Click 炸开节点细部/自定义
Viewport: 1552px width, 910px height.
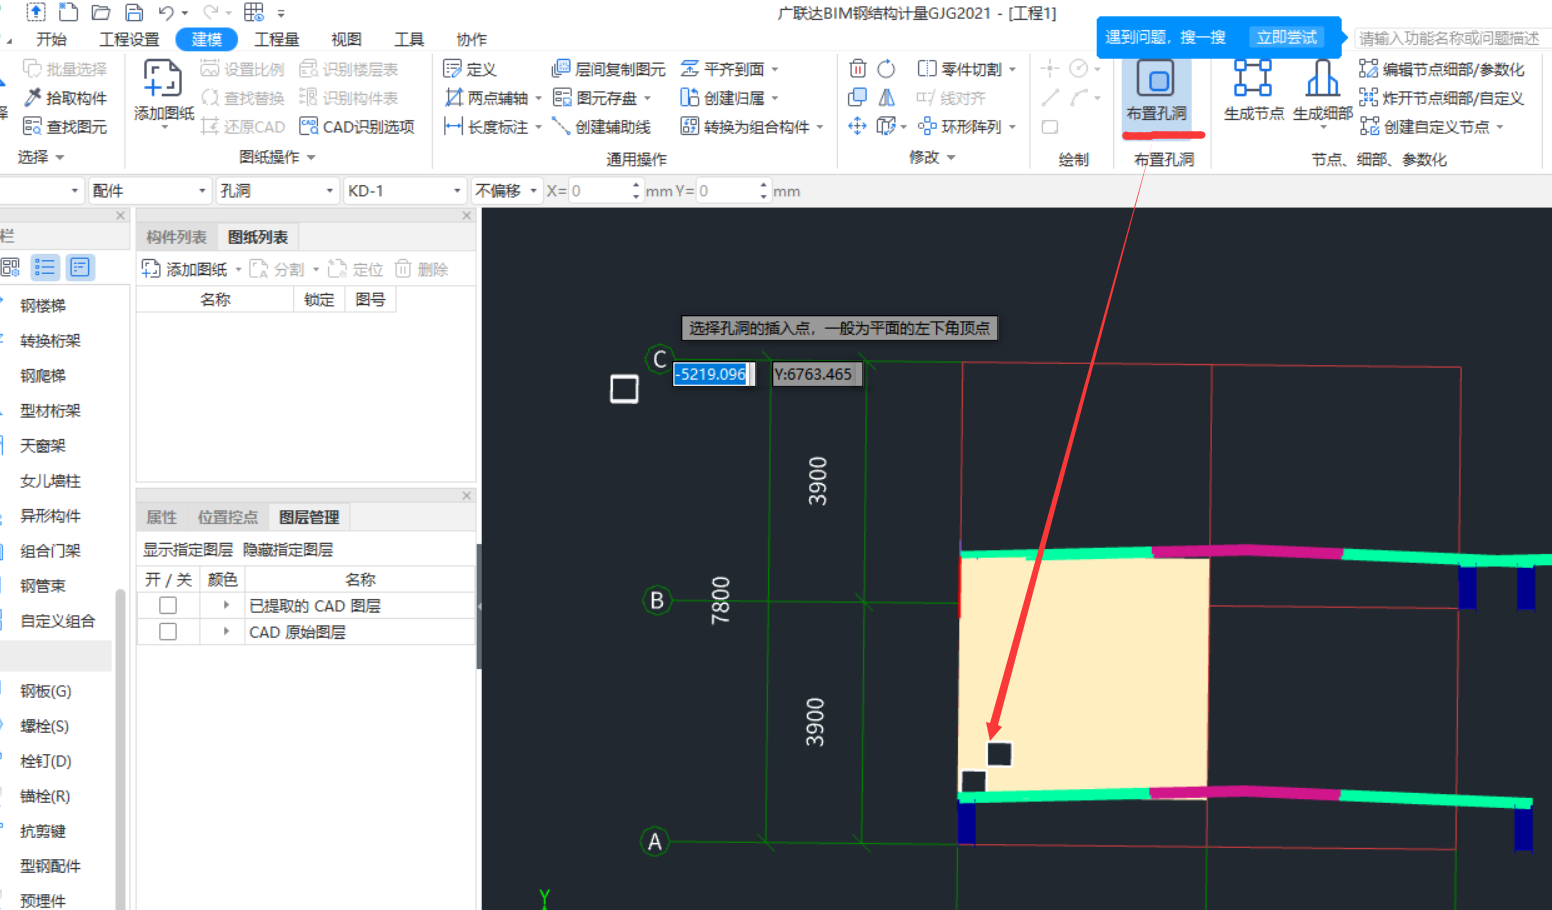click(x=1441, y=98)
